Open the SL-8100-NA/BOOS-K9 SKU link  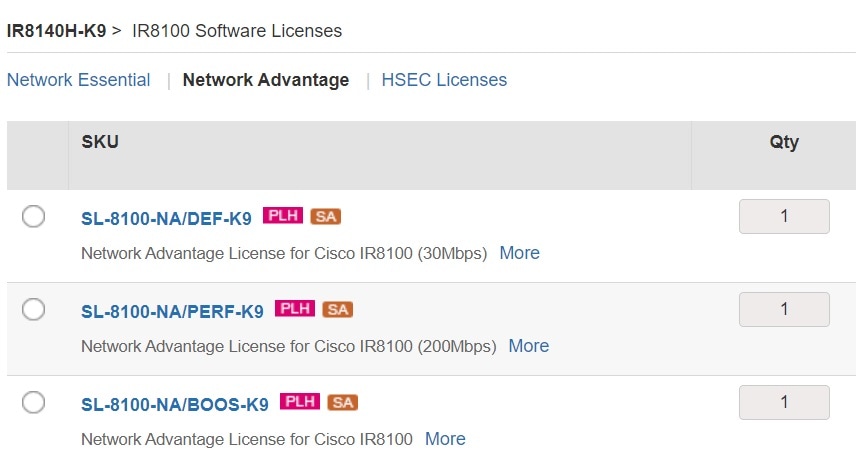pos(175,404)
